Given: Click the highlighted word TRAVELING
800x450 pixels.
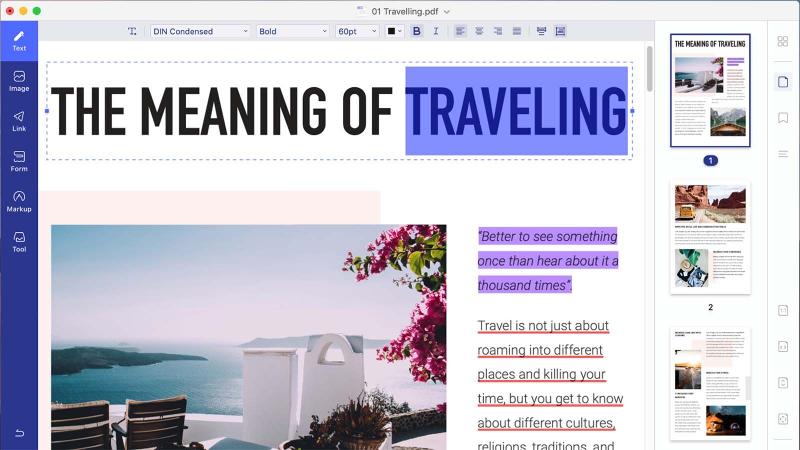Looking at the screenshot, I should [516, 111].
